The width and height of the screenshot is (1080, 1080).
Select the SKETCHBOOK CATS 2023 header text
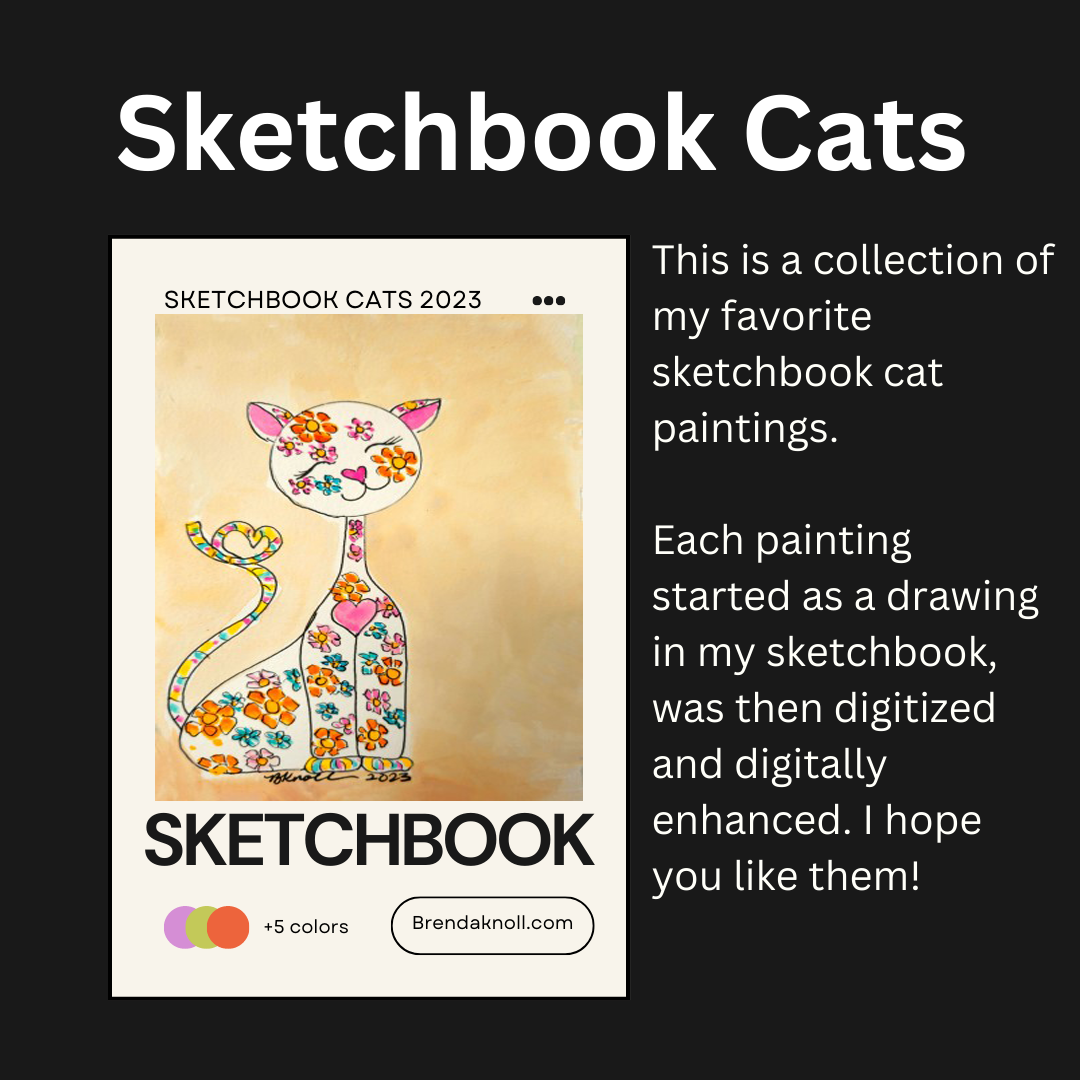[322, 300]
